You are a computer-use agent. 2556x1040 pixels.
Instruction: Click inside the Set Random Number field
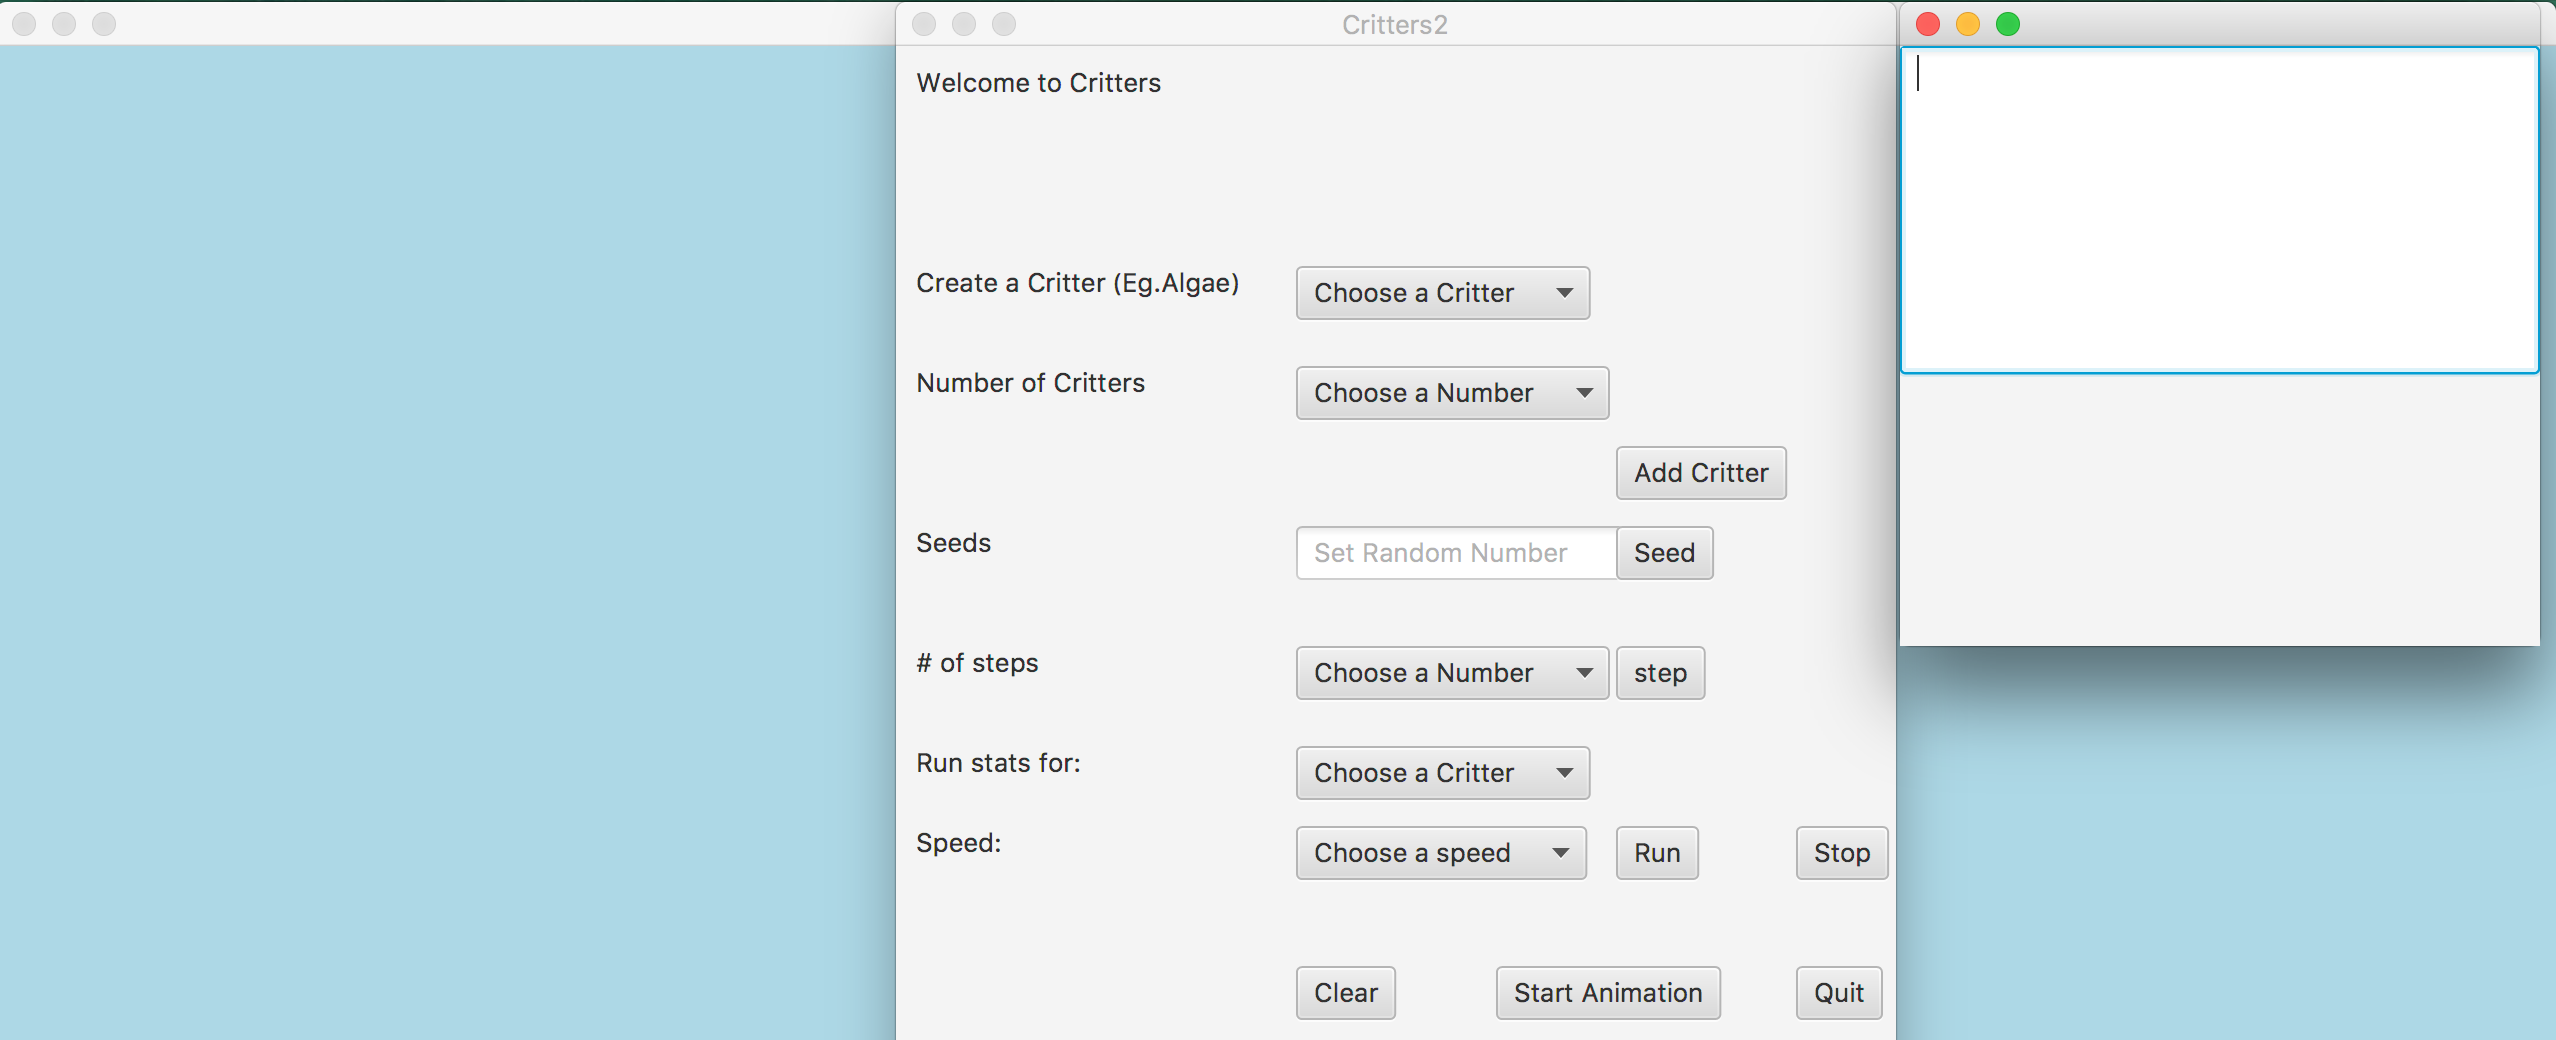(x=1450, y=553)
